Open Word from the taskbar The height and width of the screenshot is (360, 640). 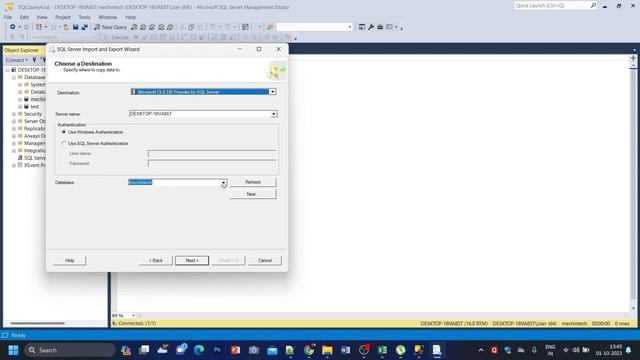coord(345,350)
